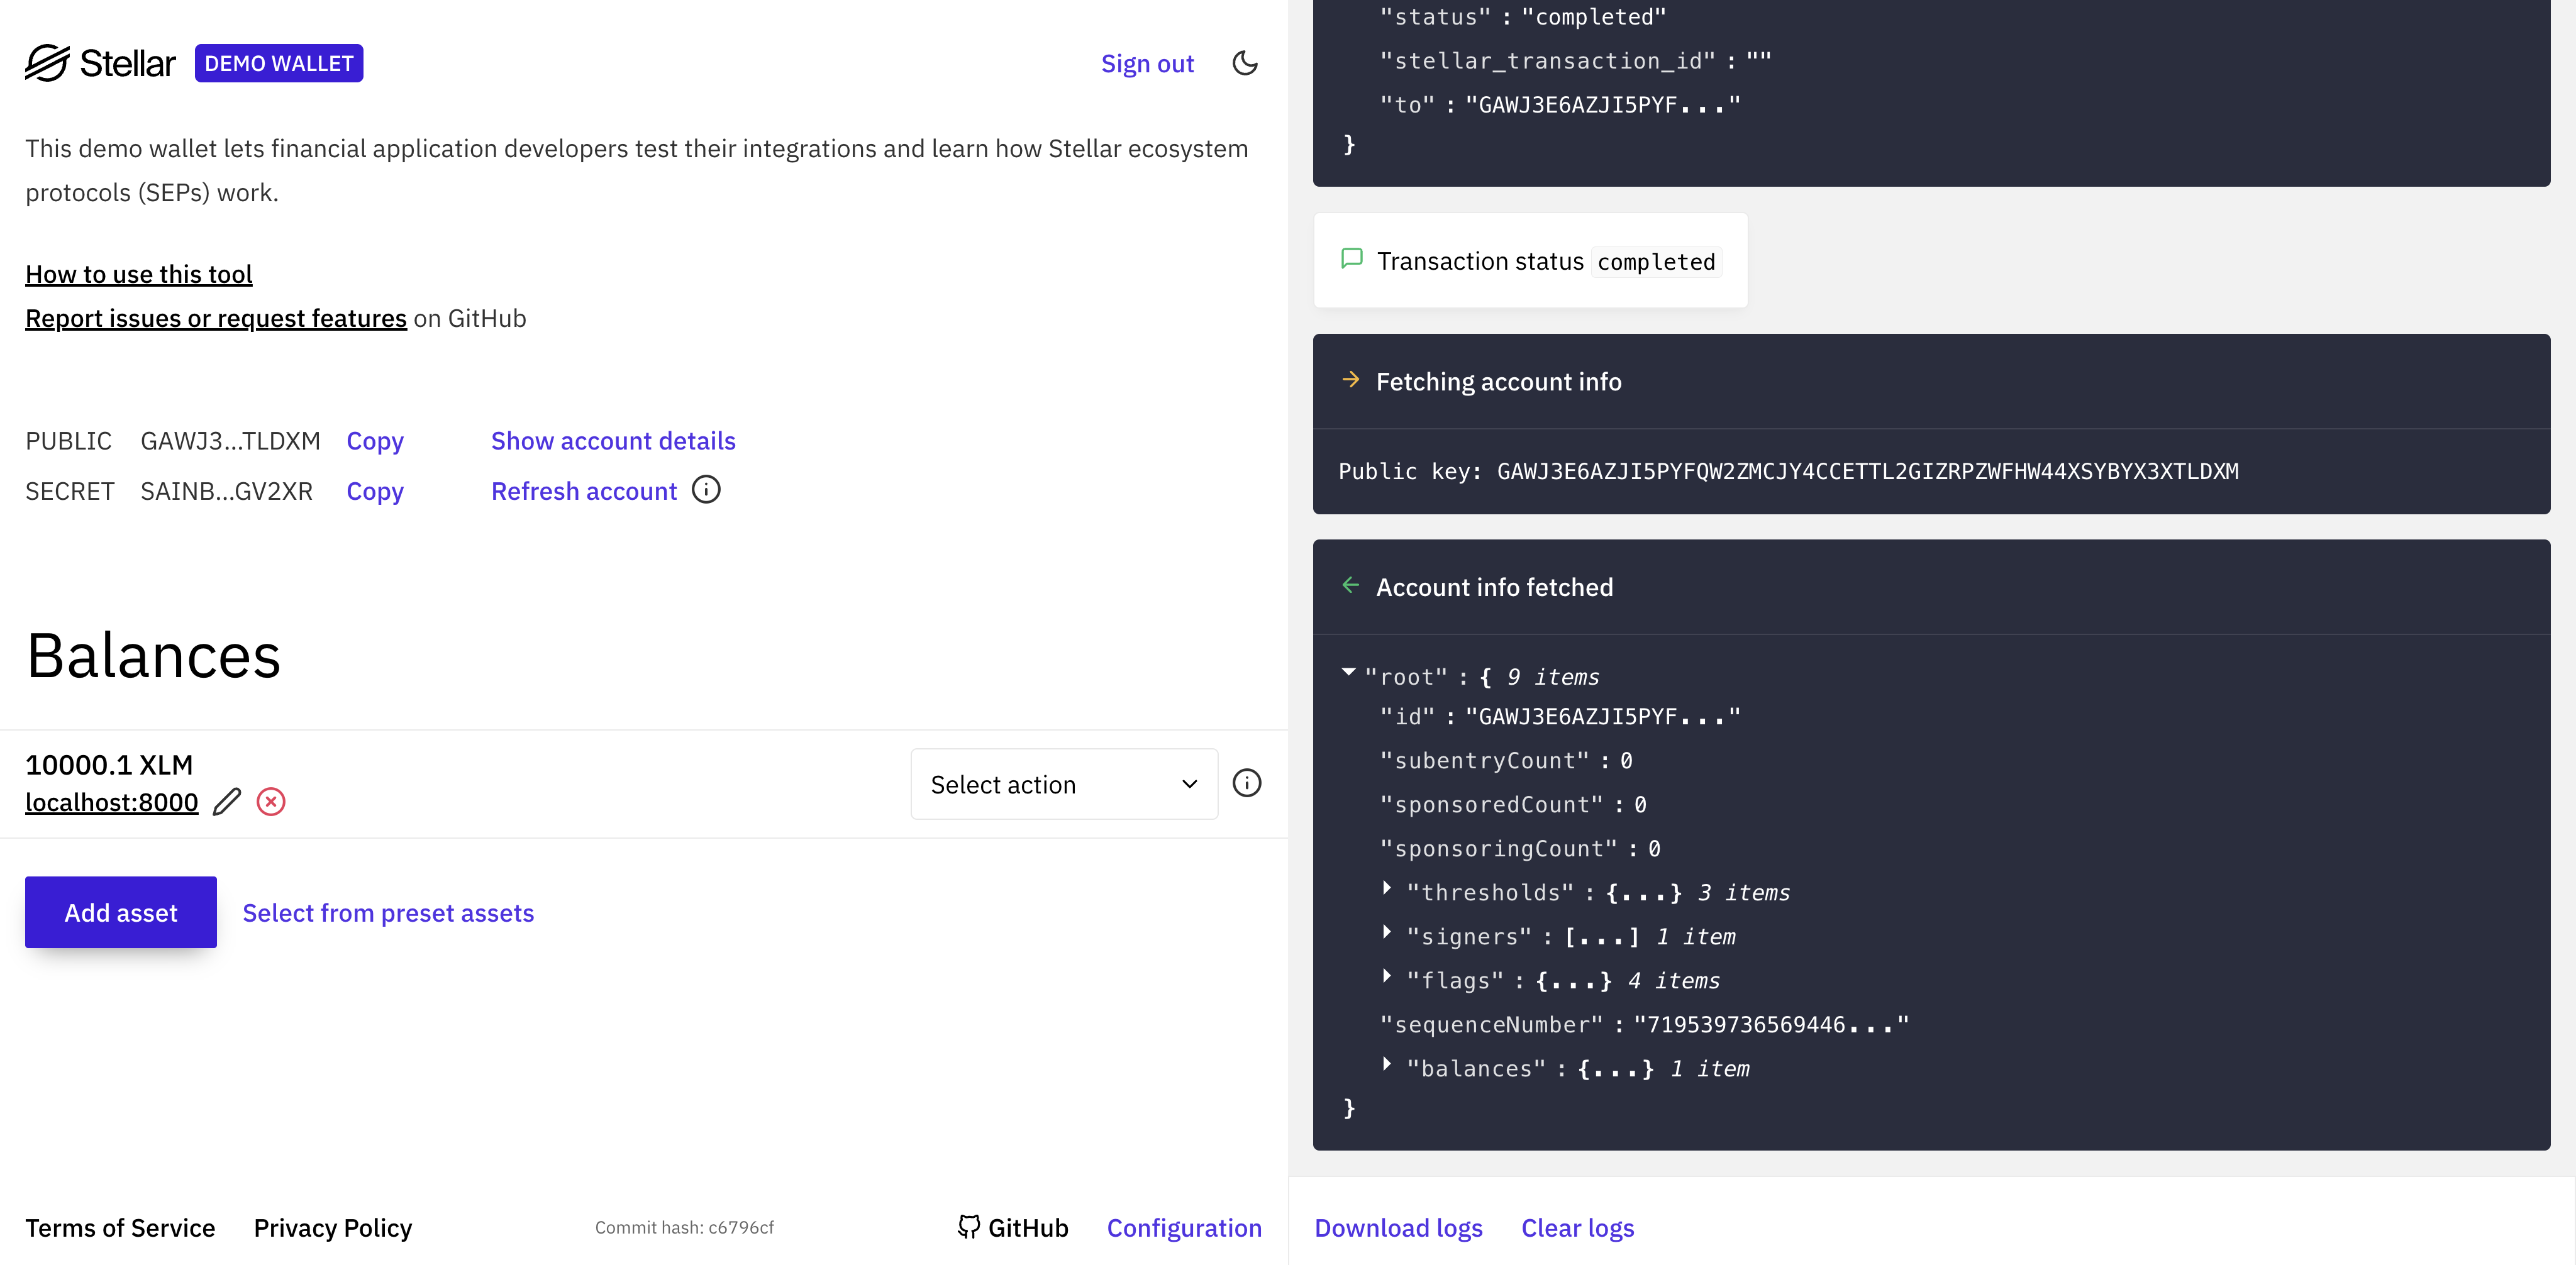This screenshot has height=1265, width=2576.
Task: Click Download logs
Action: click(x=1397, y=1227)
